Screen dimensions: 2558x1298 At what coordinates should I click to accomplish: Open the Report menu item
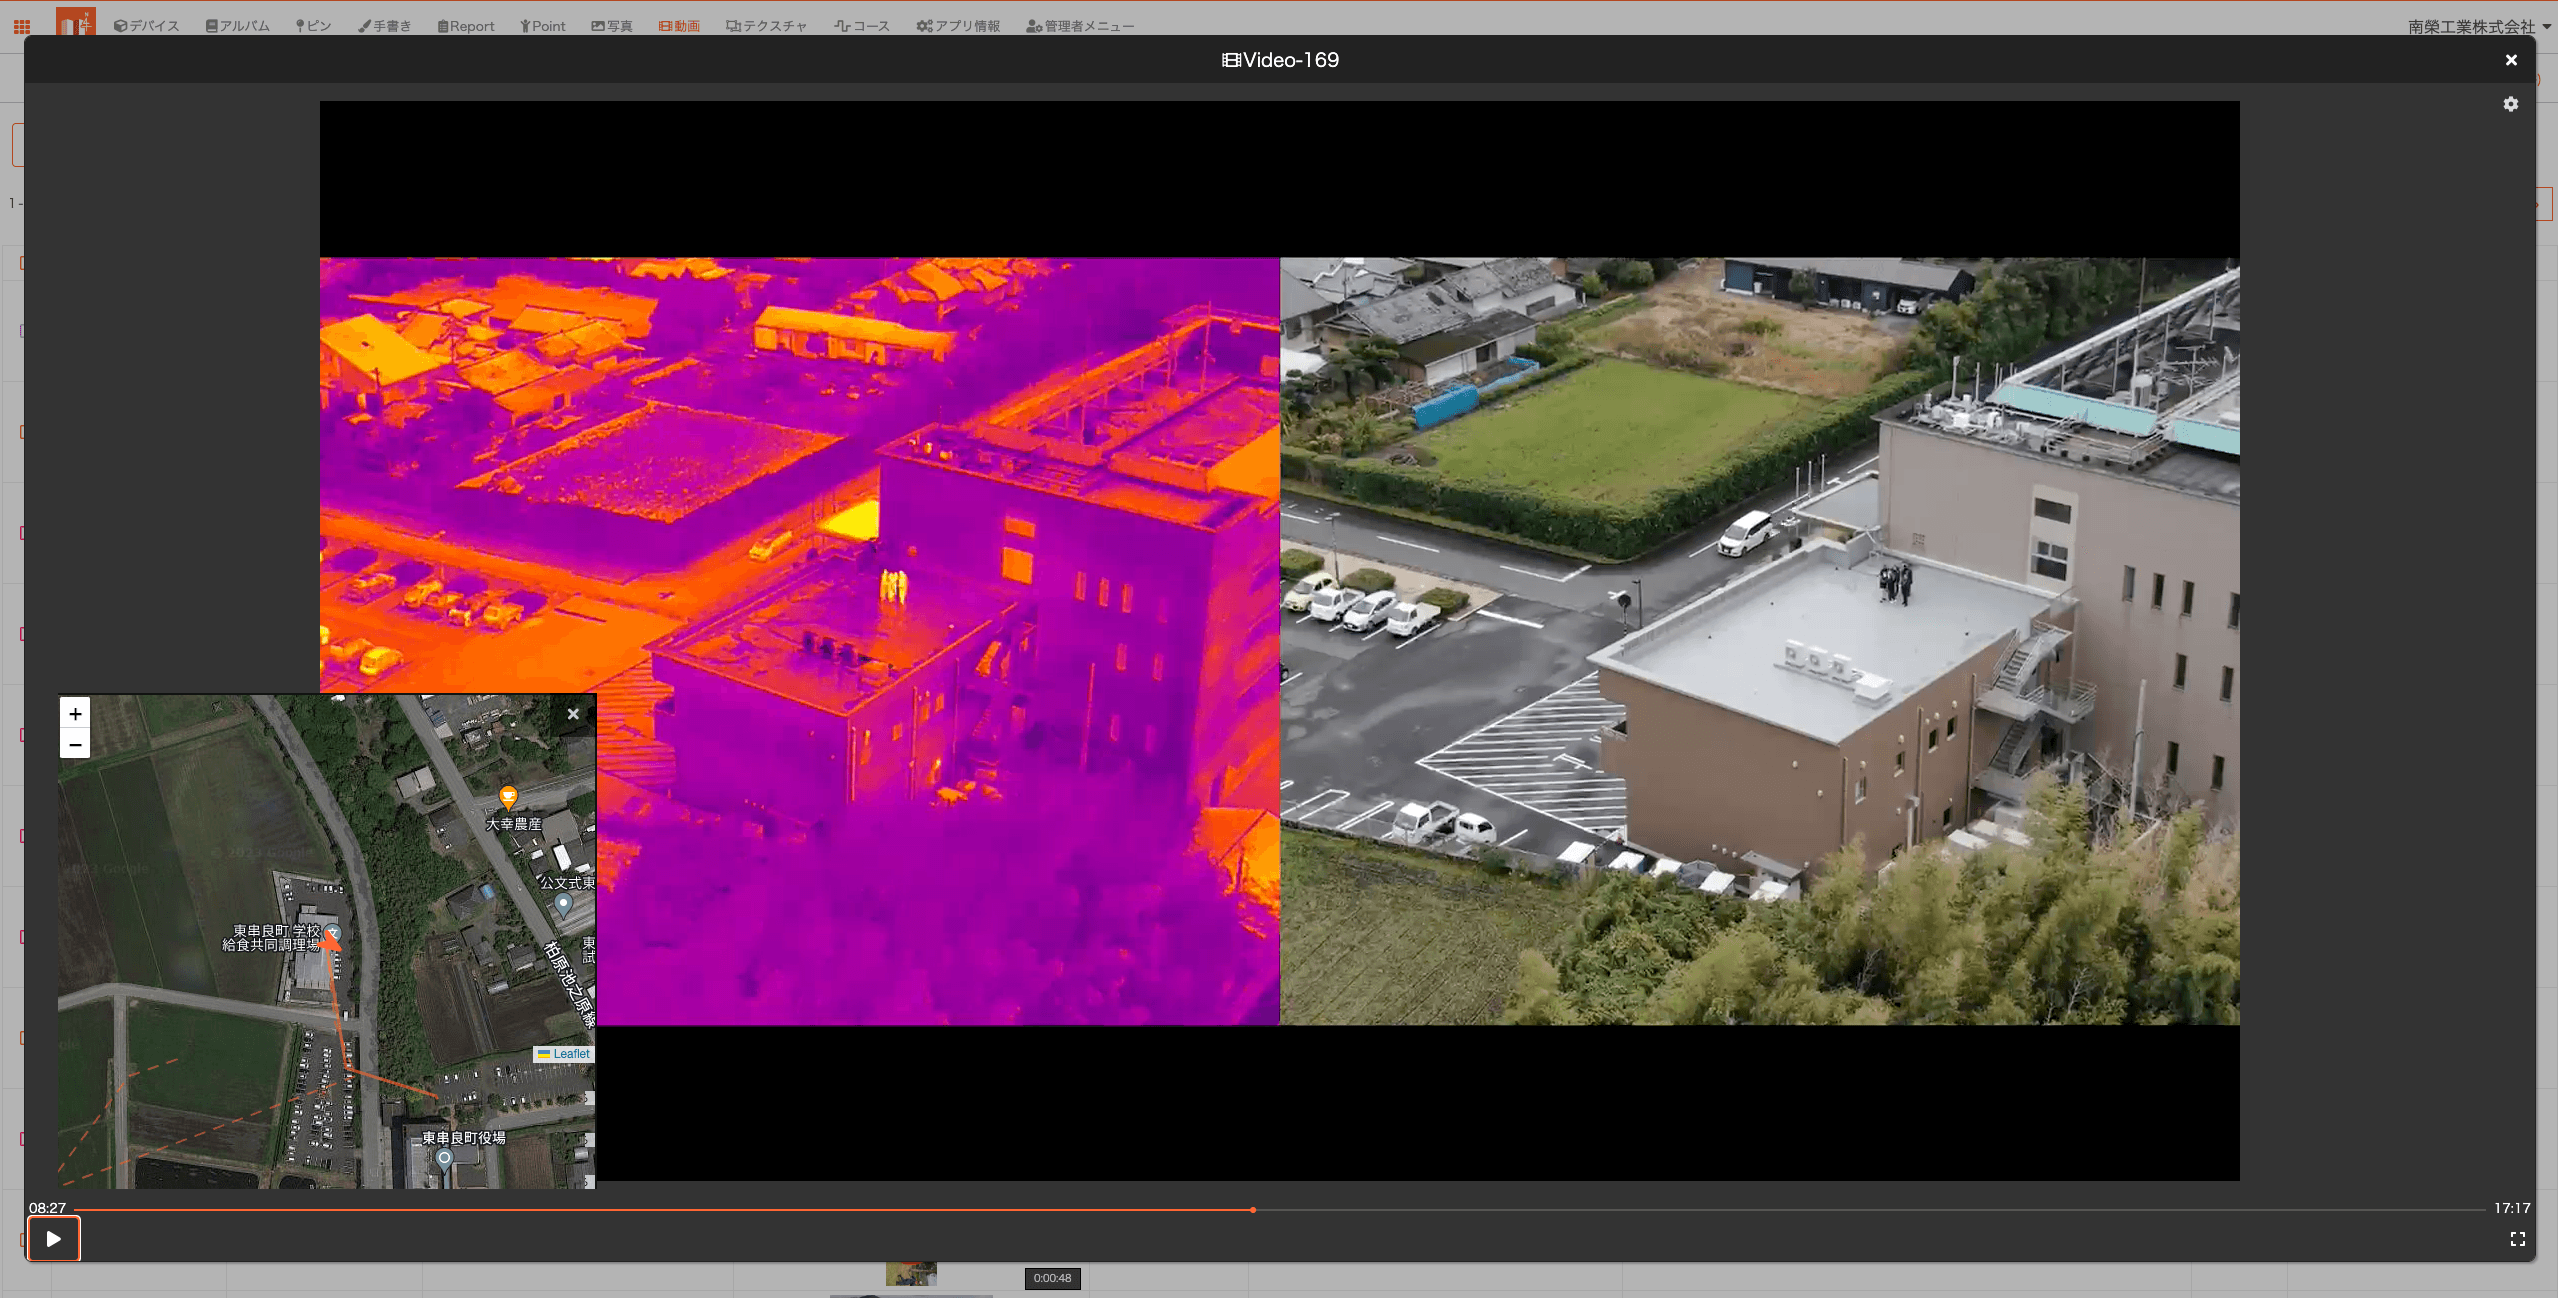coord(466,26)
